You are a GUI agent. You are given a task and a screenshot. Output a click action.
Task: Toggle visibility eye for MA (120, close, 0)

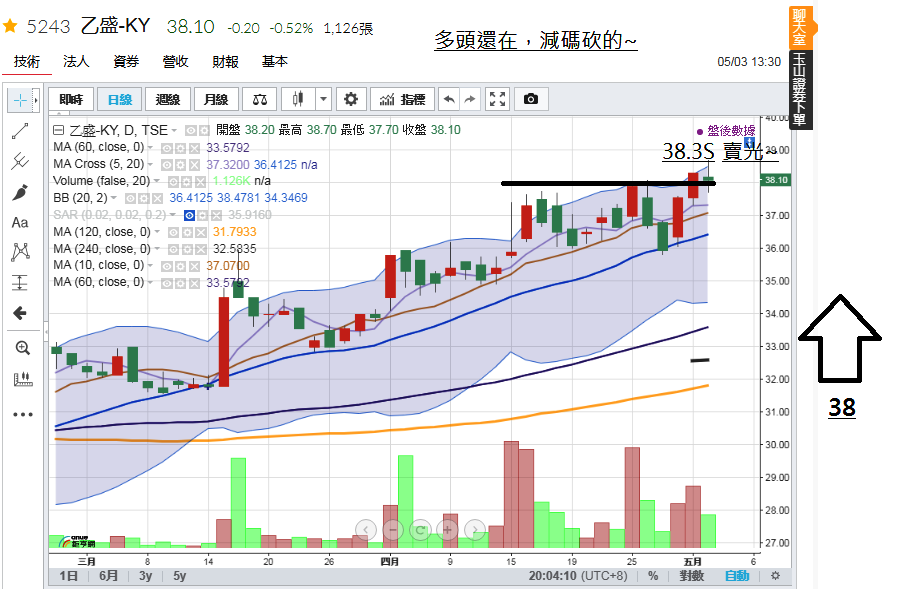coord(173,233)
